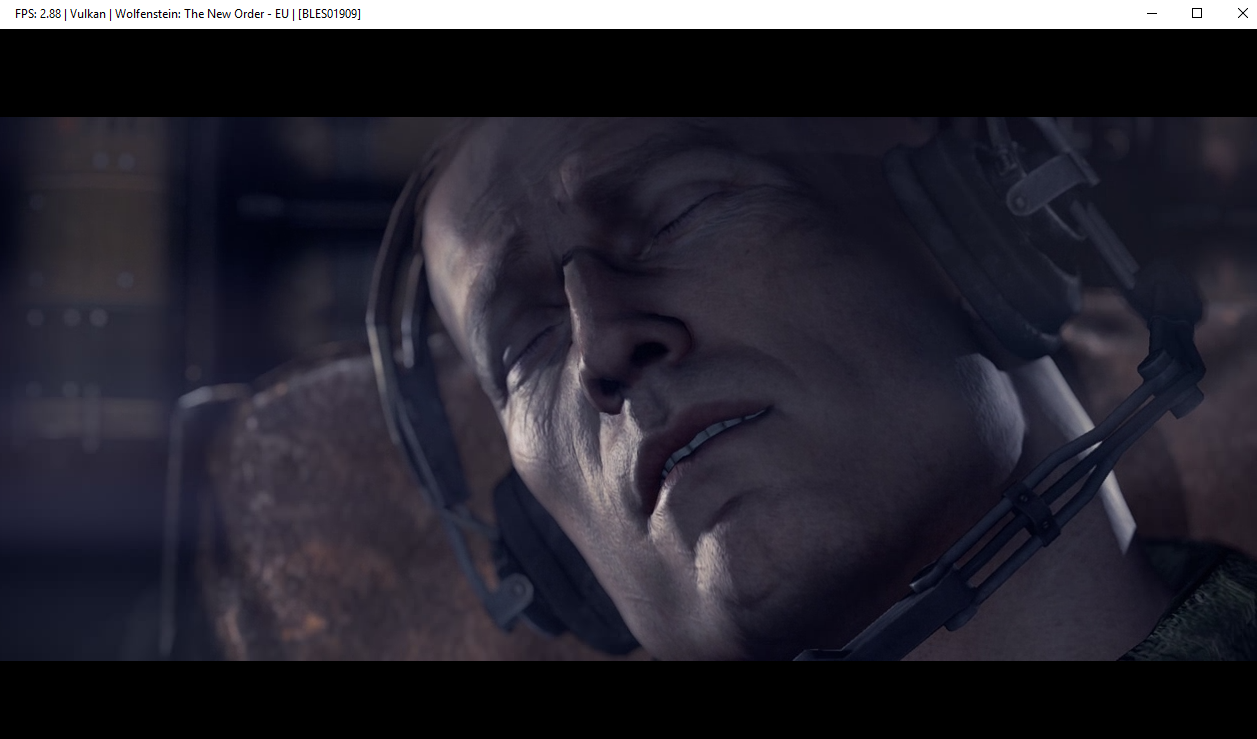
Task: Maximize the Wolfenstein emulator window
Action: (1197, 14)
